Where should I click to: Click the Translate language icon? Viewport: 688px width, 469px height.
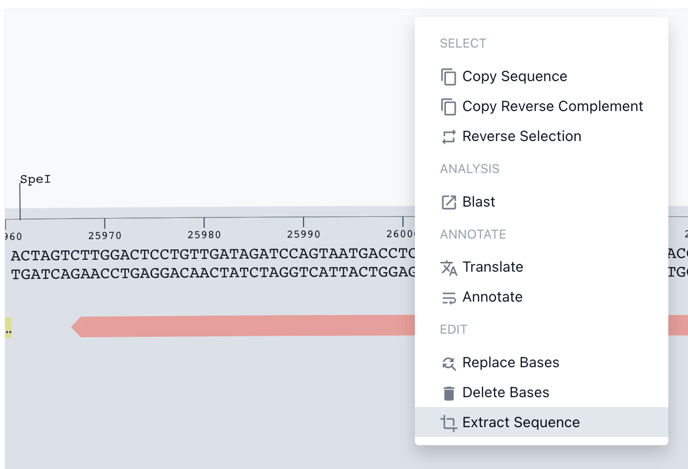pyautogui.click(x=448, y=268)
